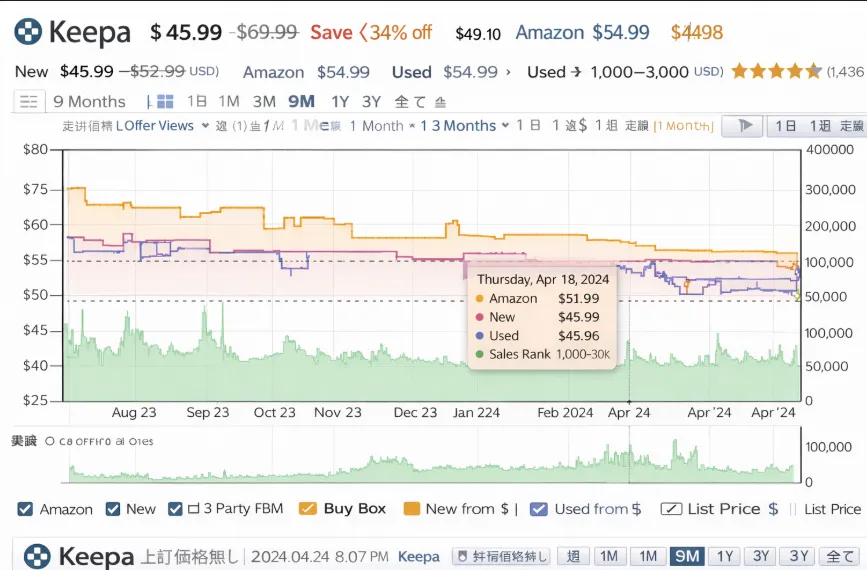Viewport: 867px width, 570px height.
Task: Click the Keepa logo in bottom bar
Action: point(37,556)
